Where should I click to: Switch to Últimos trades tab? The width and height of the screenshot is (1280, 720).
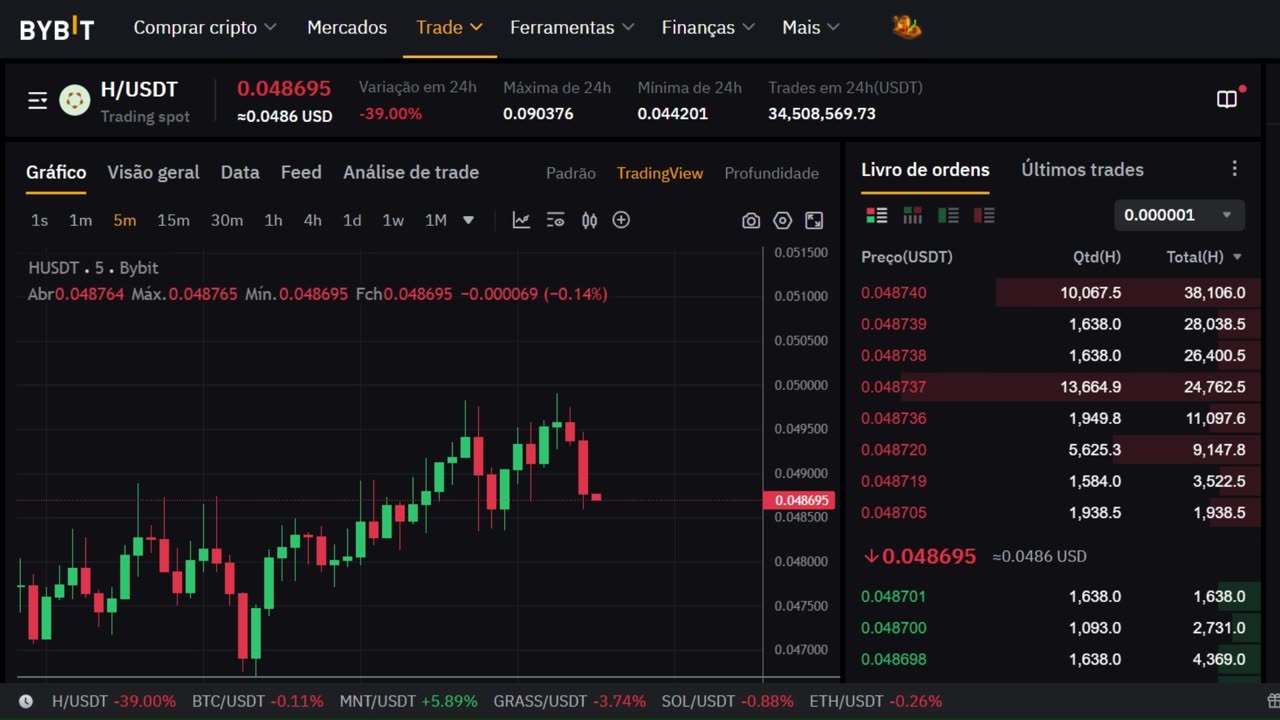coord(1082,170)
